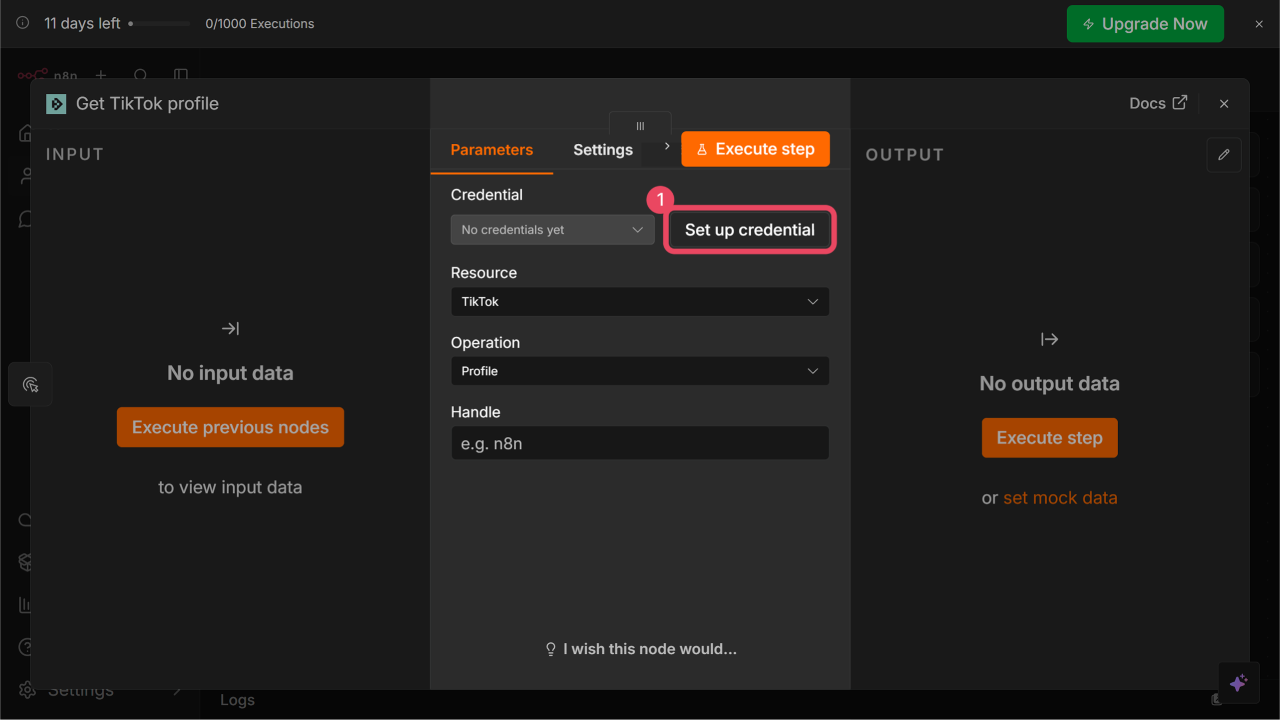Click the cursor-click button on the panel's left edge

click(x=30, y=384)
